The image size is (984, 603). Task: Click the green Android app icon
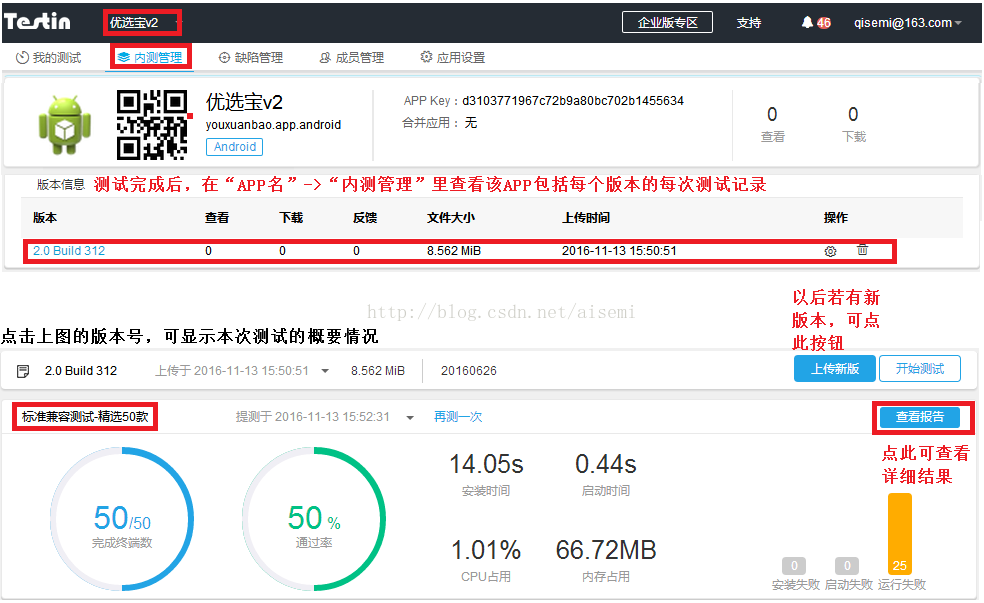65,125
